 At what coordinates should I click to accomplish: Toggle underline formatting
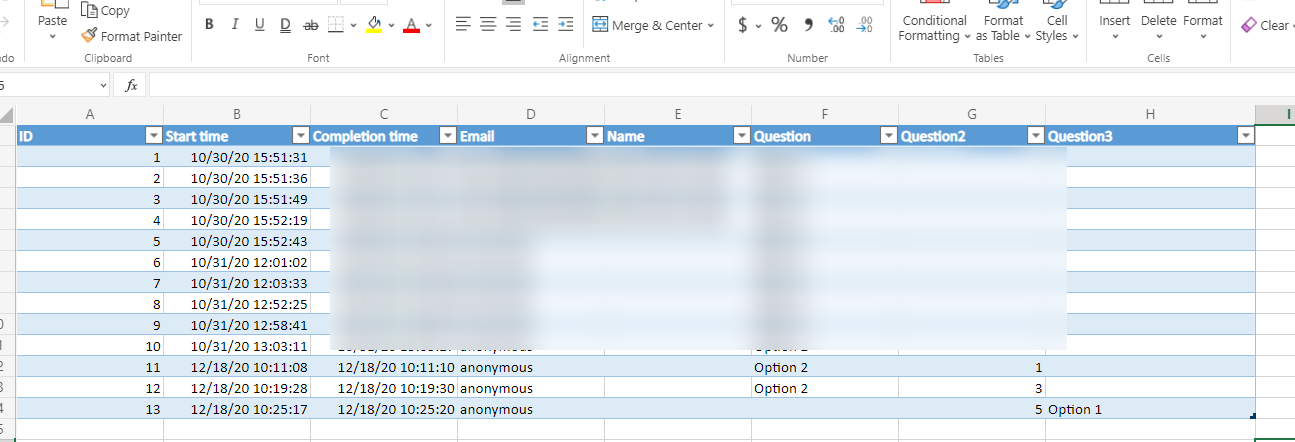[x=260, y=25]
